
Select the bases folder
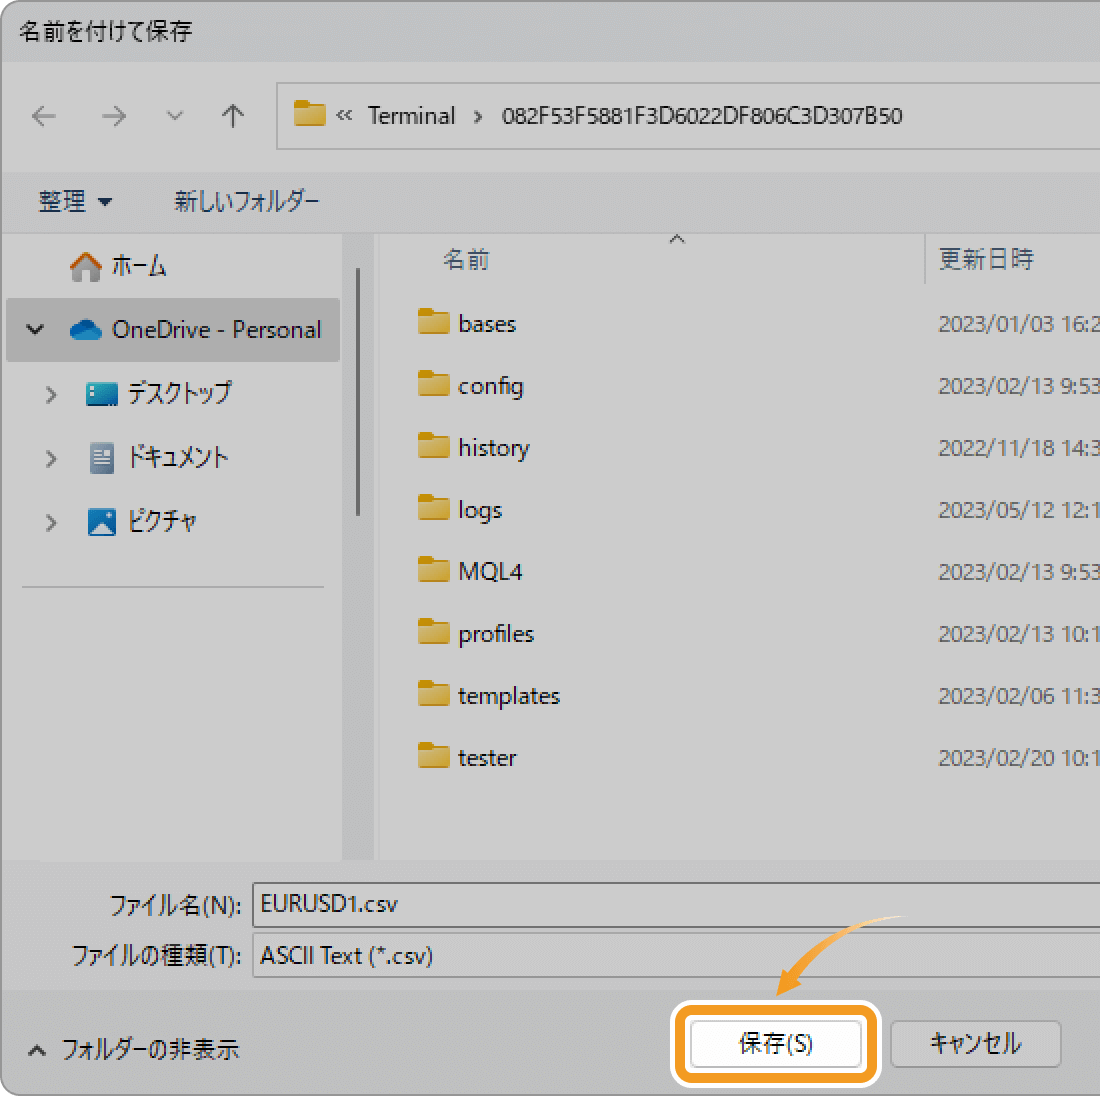point(487,323)
